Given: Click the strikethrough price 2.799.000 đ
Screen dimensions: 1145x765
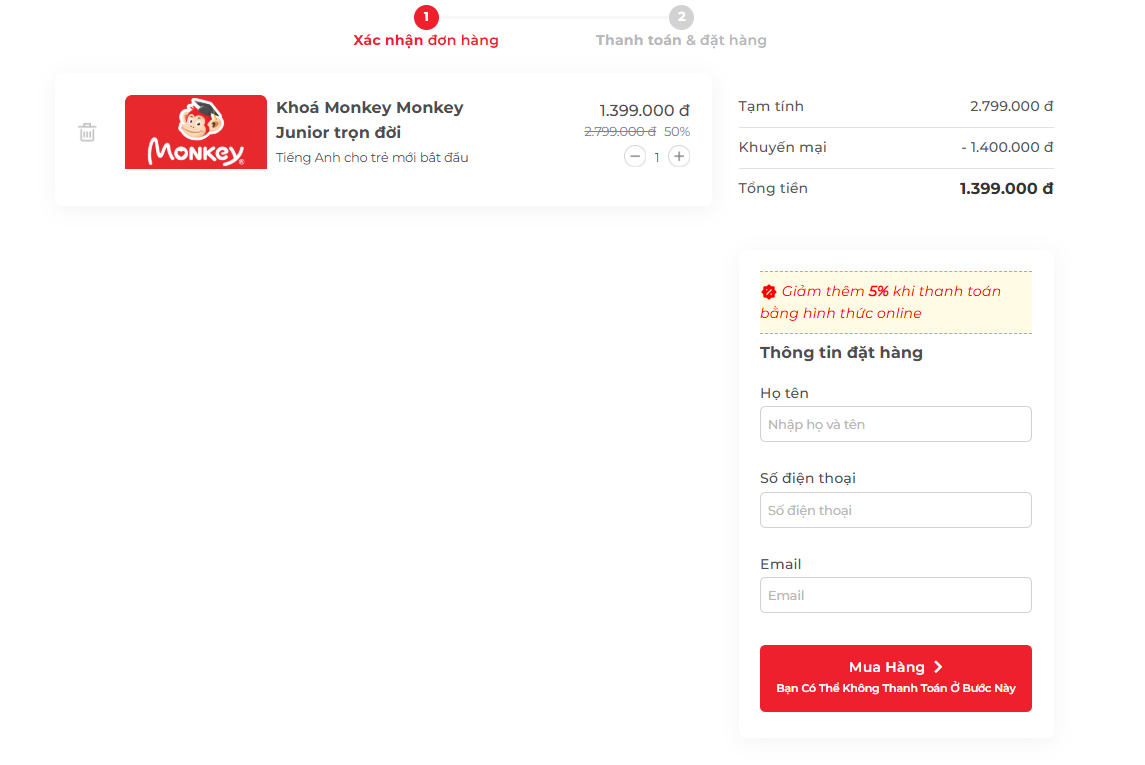Looking at the screenshot, I should (x=620, y=132).
